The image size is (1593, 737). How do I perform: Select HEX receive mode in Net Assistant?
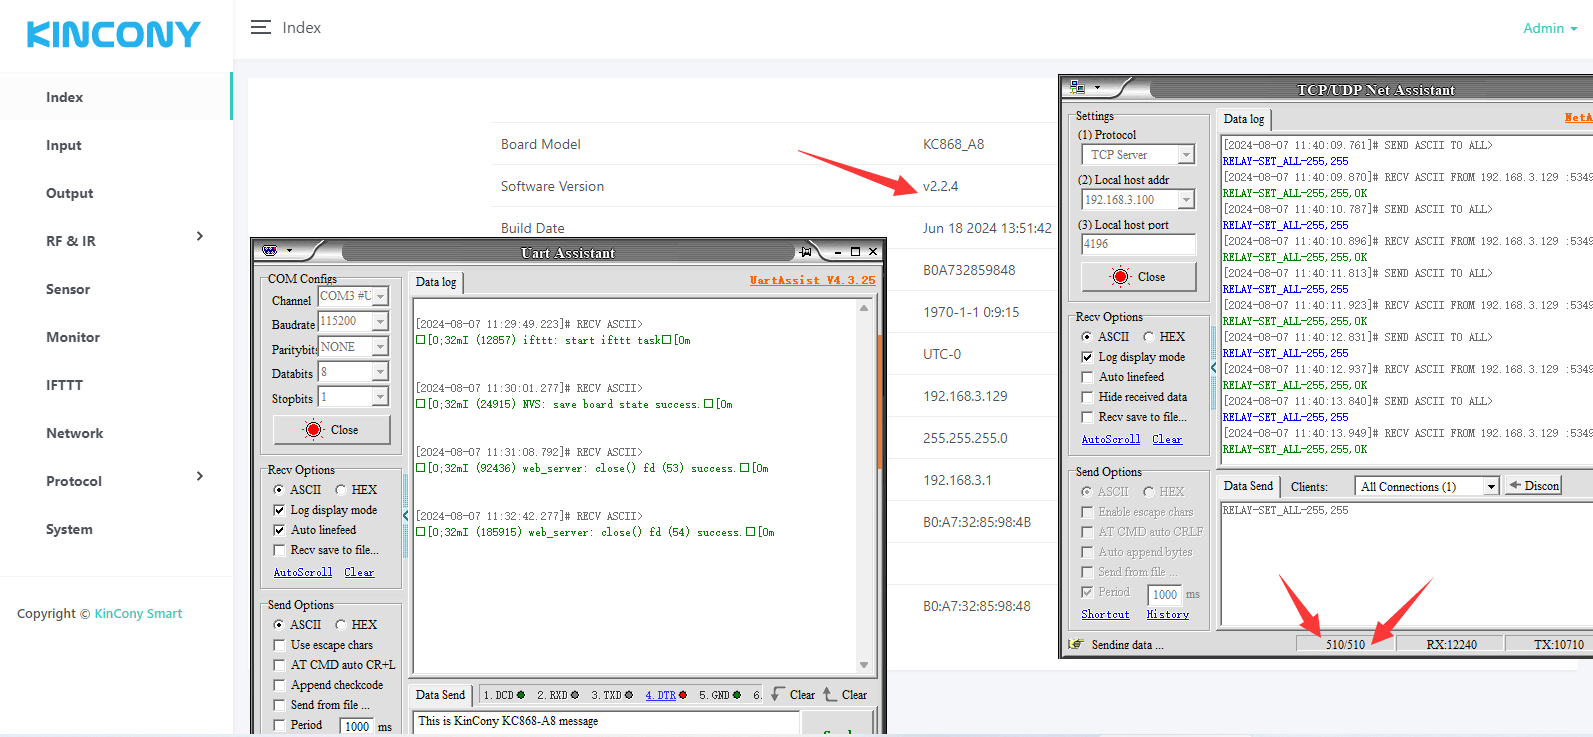point(1149,337)
